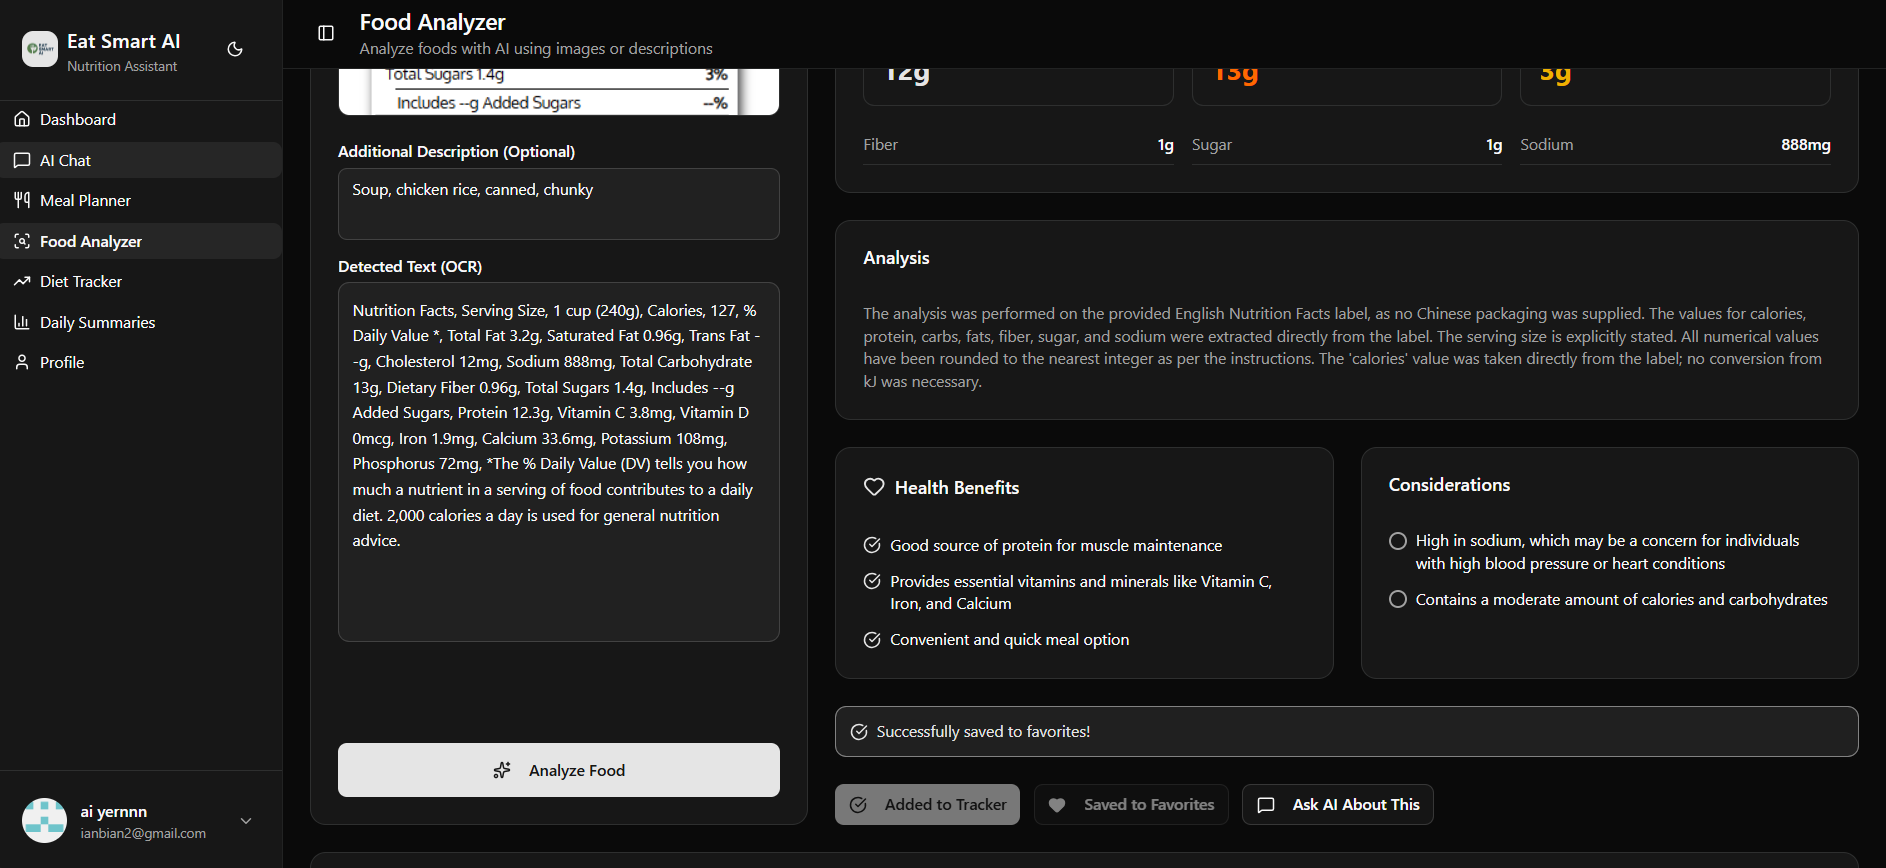The image size is (1886, 868).
Task: Click the Considerations heading
Action: coord(1449,485)
